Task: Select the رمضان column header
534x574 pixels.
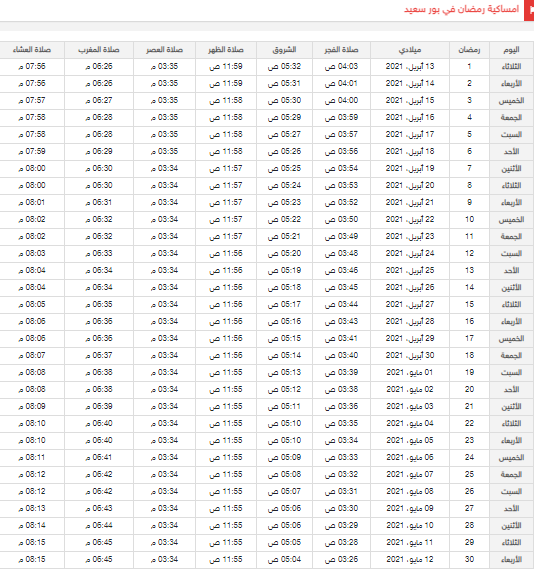Action: [x=469, y=50]
